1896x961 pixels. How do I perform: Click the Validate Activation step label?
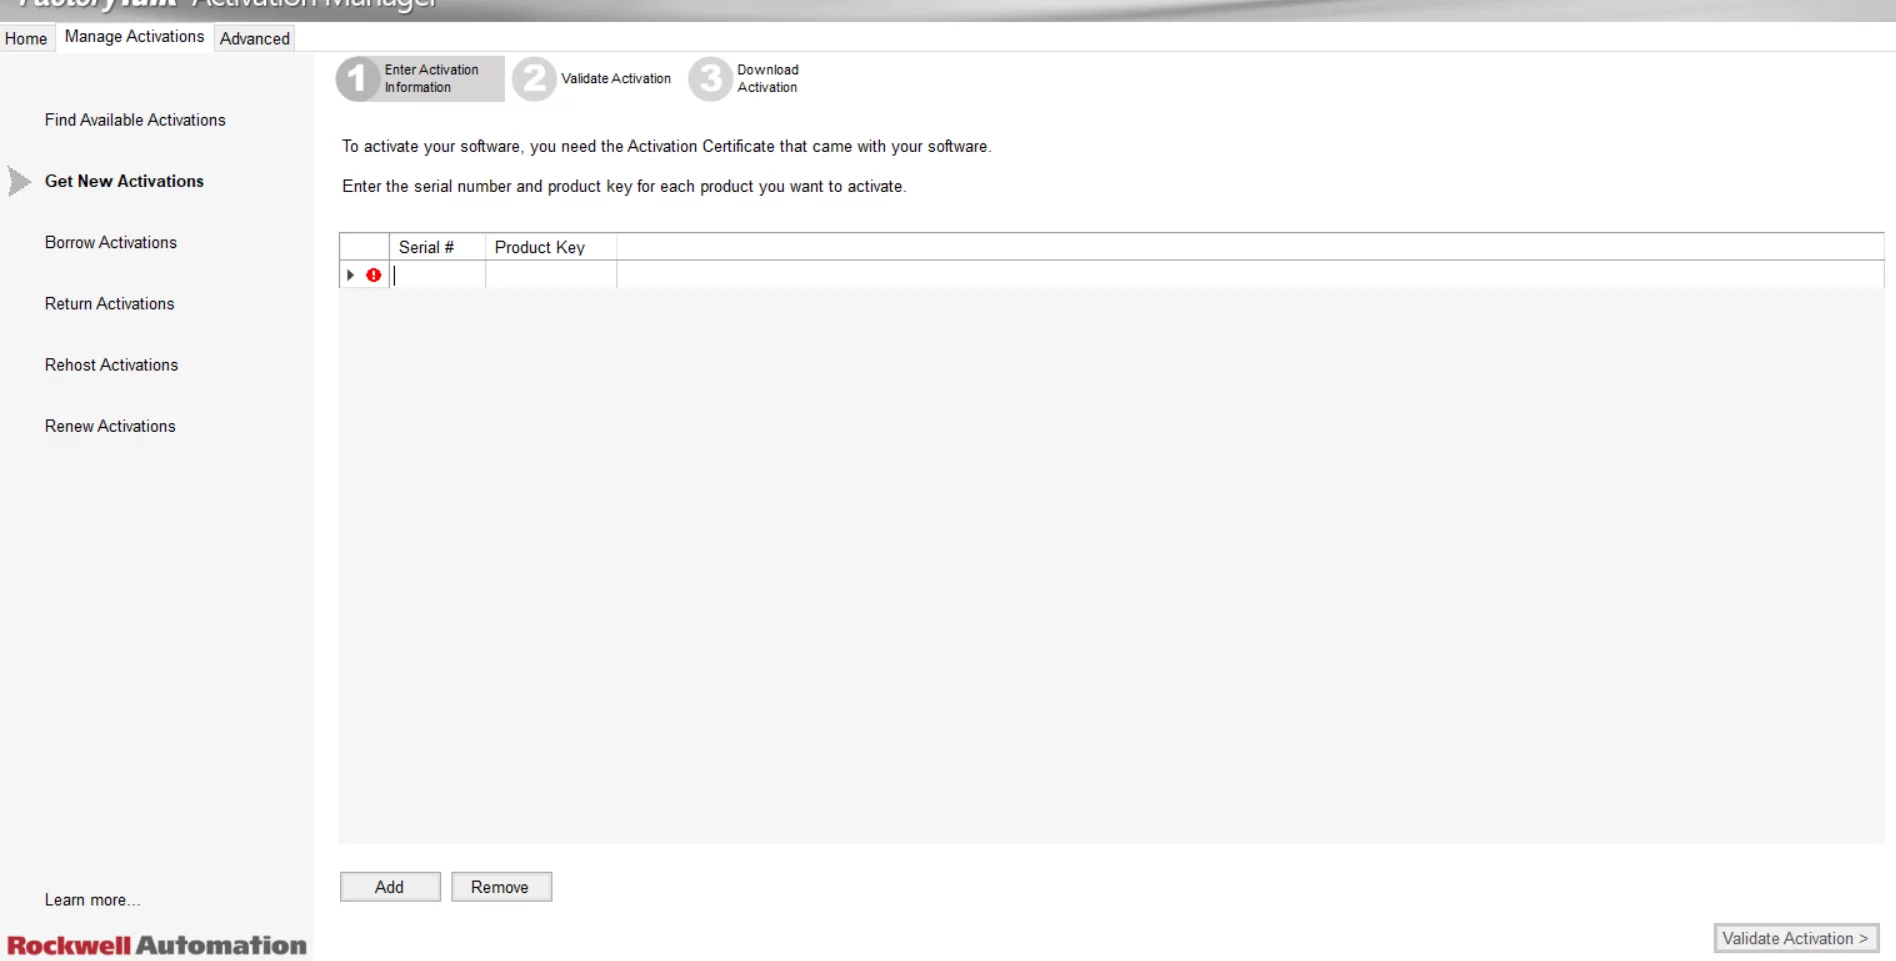point(616,79)
